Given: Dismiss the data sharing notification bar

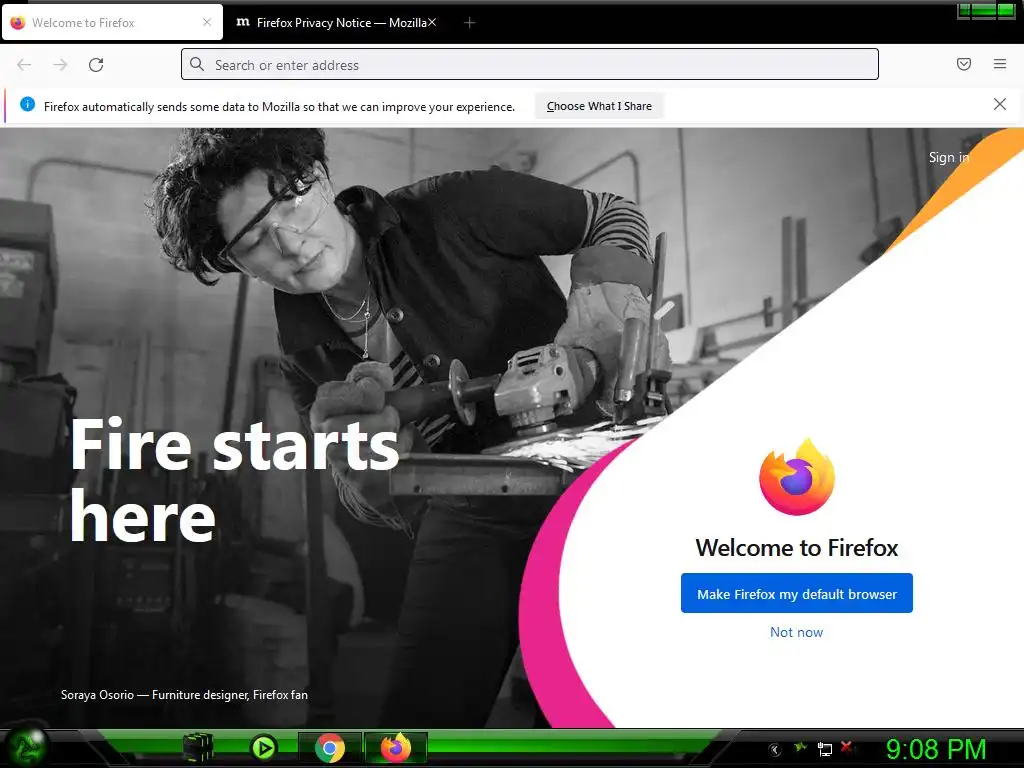Looking at the screenshot, I should [x=999, y=104].
